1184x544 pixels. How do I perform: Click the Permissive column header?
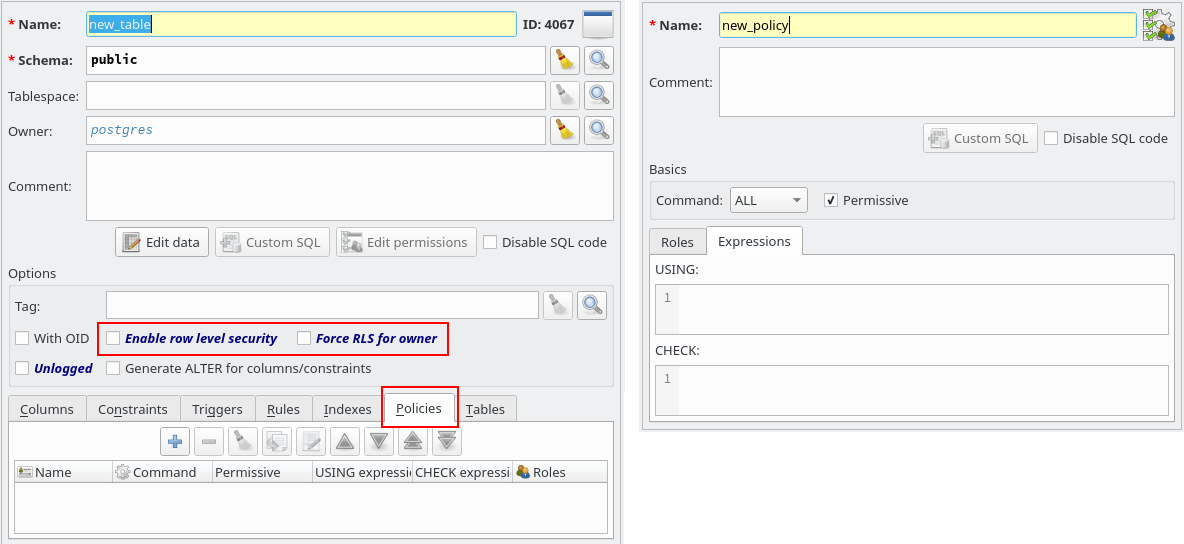coord(262,472)
